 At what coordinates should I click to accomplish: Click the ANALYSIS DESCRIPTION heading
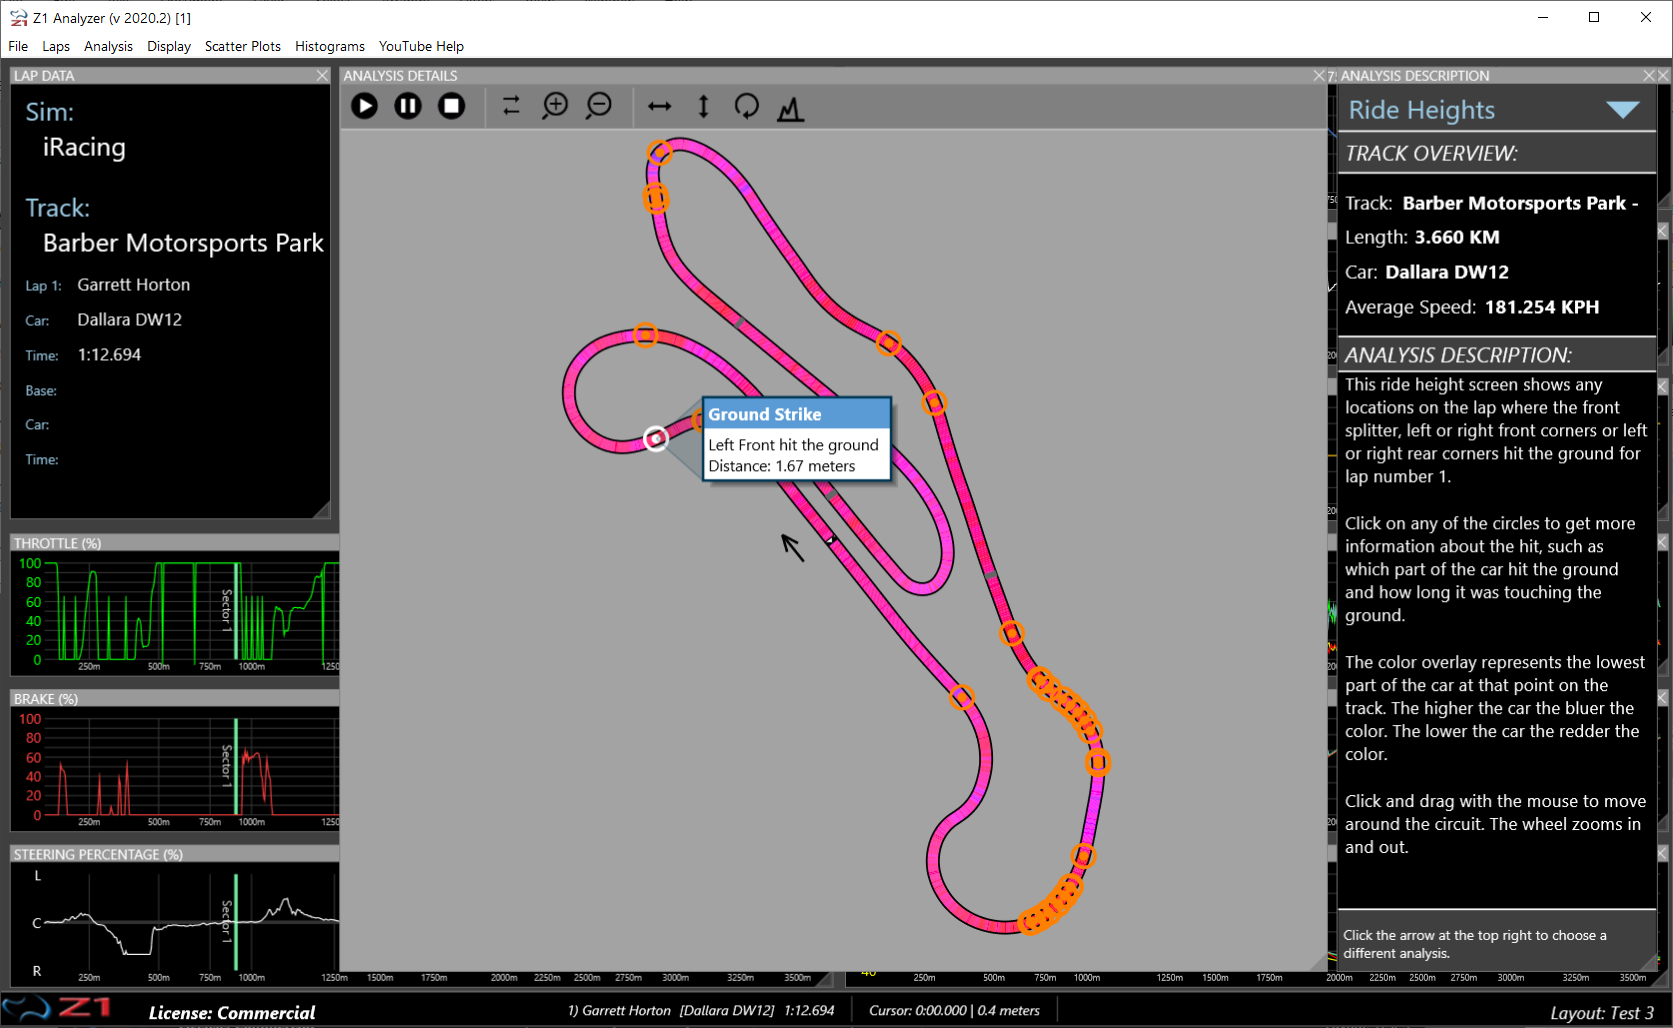click(x=1458, y=355)
